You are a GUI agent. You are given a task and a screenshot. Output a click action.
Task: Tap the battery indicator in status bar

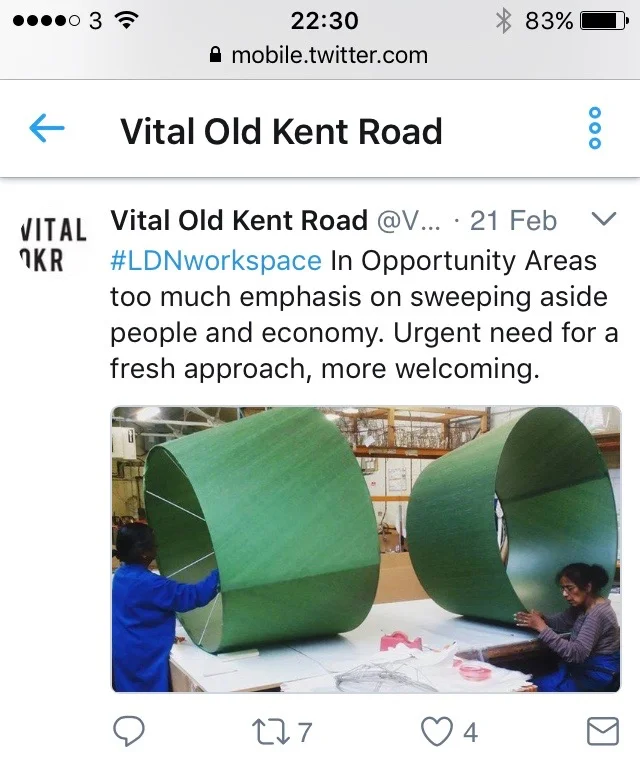pos(604,21)
